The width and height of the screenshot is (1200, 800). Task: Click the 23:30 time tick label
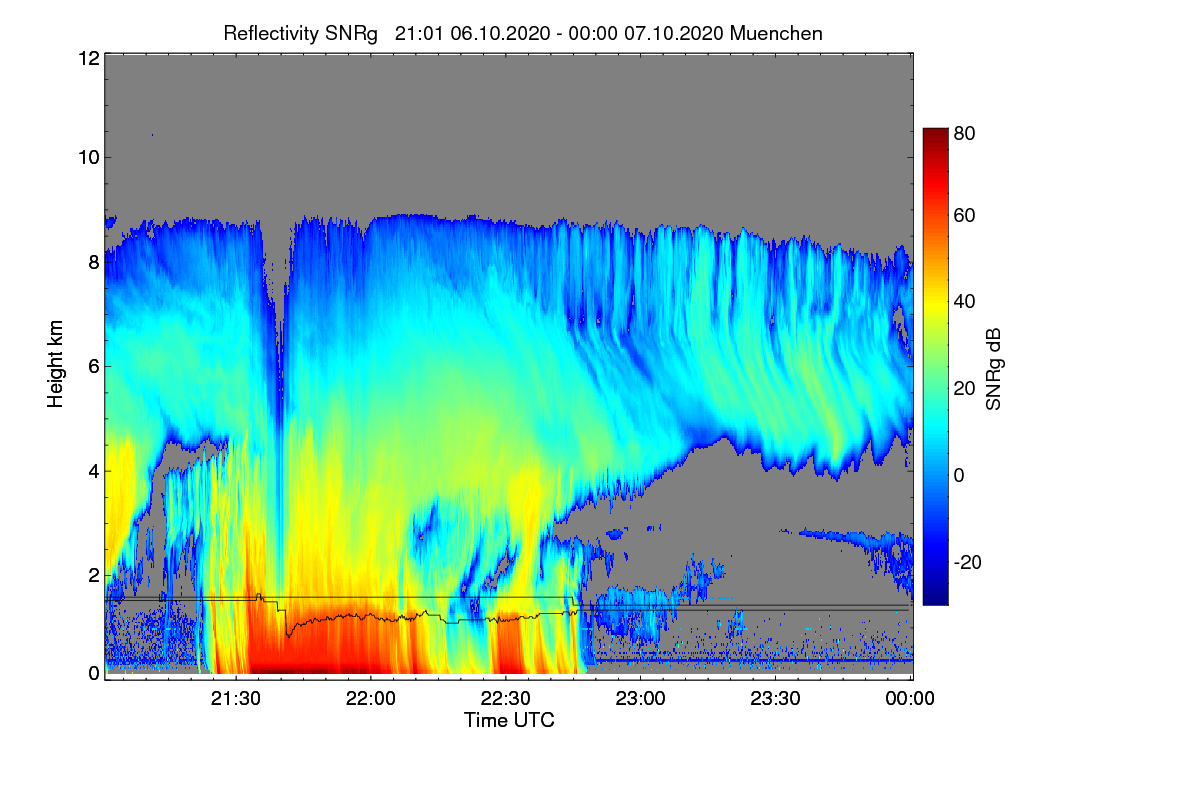pyautogui.click(x=776, y=699)
